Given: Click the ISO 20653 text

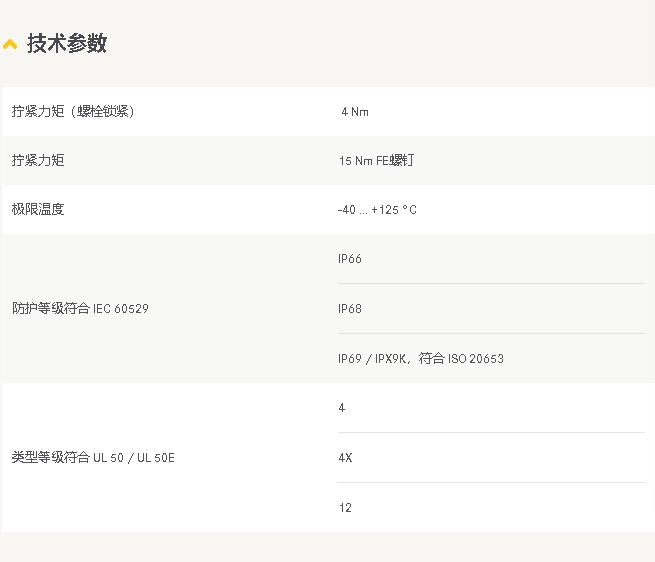Looking at the screenshot, I should tap(476, 359).
